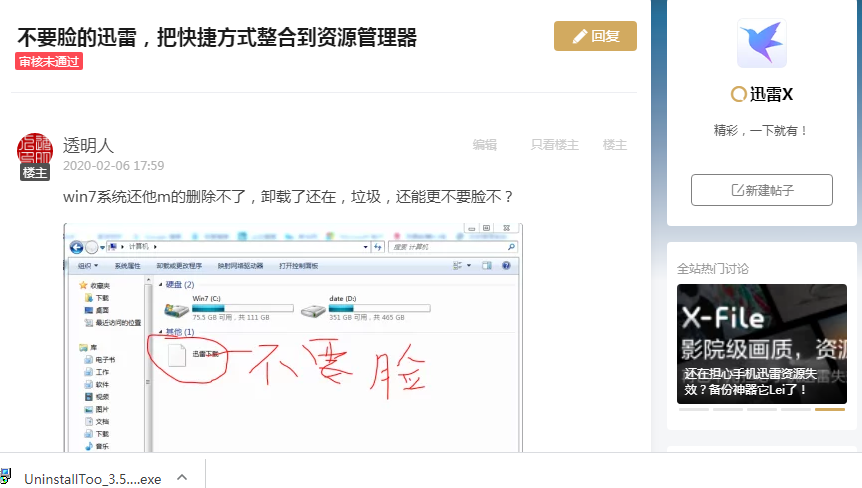Open the 透明人 username profile link
The height and width of the screenshot is (488, 862).
[x=88, y=146]
